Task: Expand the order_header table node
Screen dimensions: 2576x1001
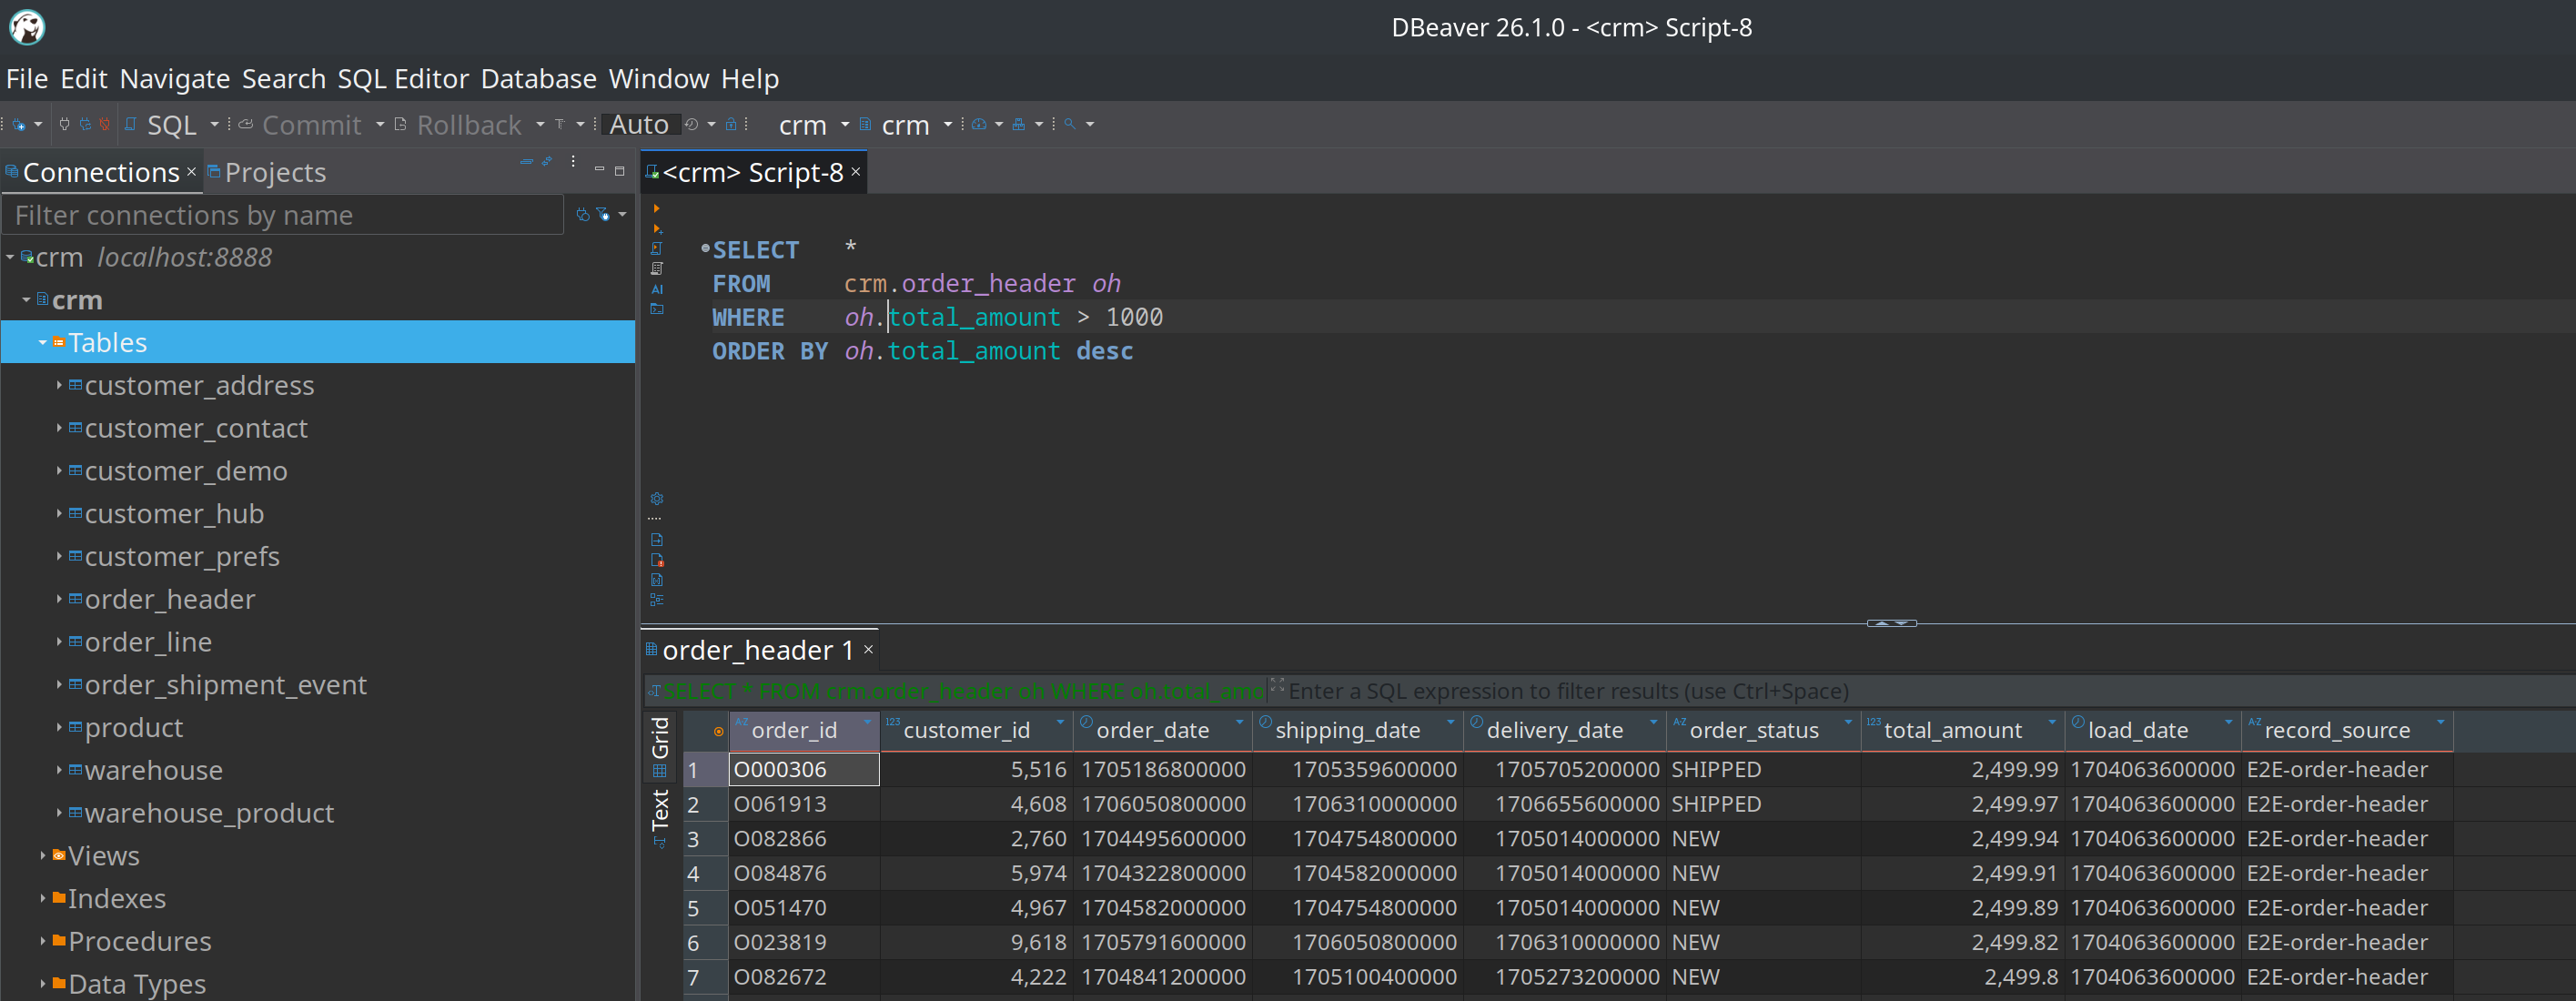Action: (59, 599)
